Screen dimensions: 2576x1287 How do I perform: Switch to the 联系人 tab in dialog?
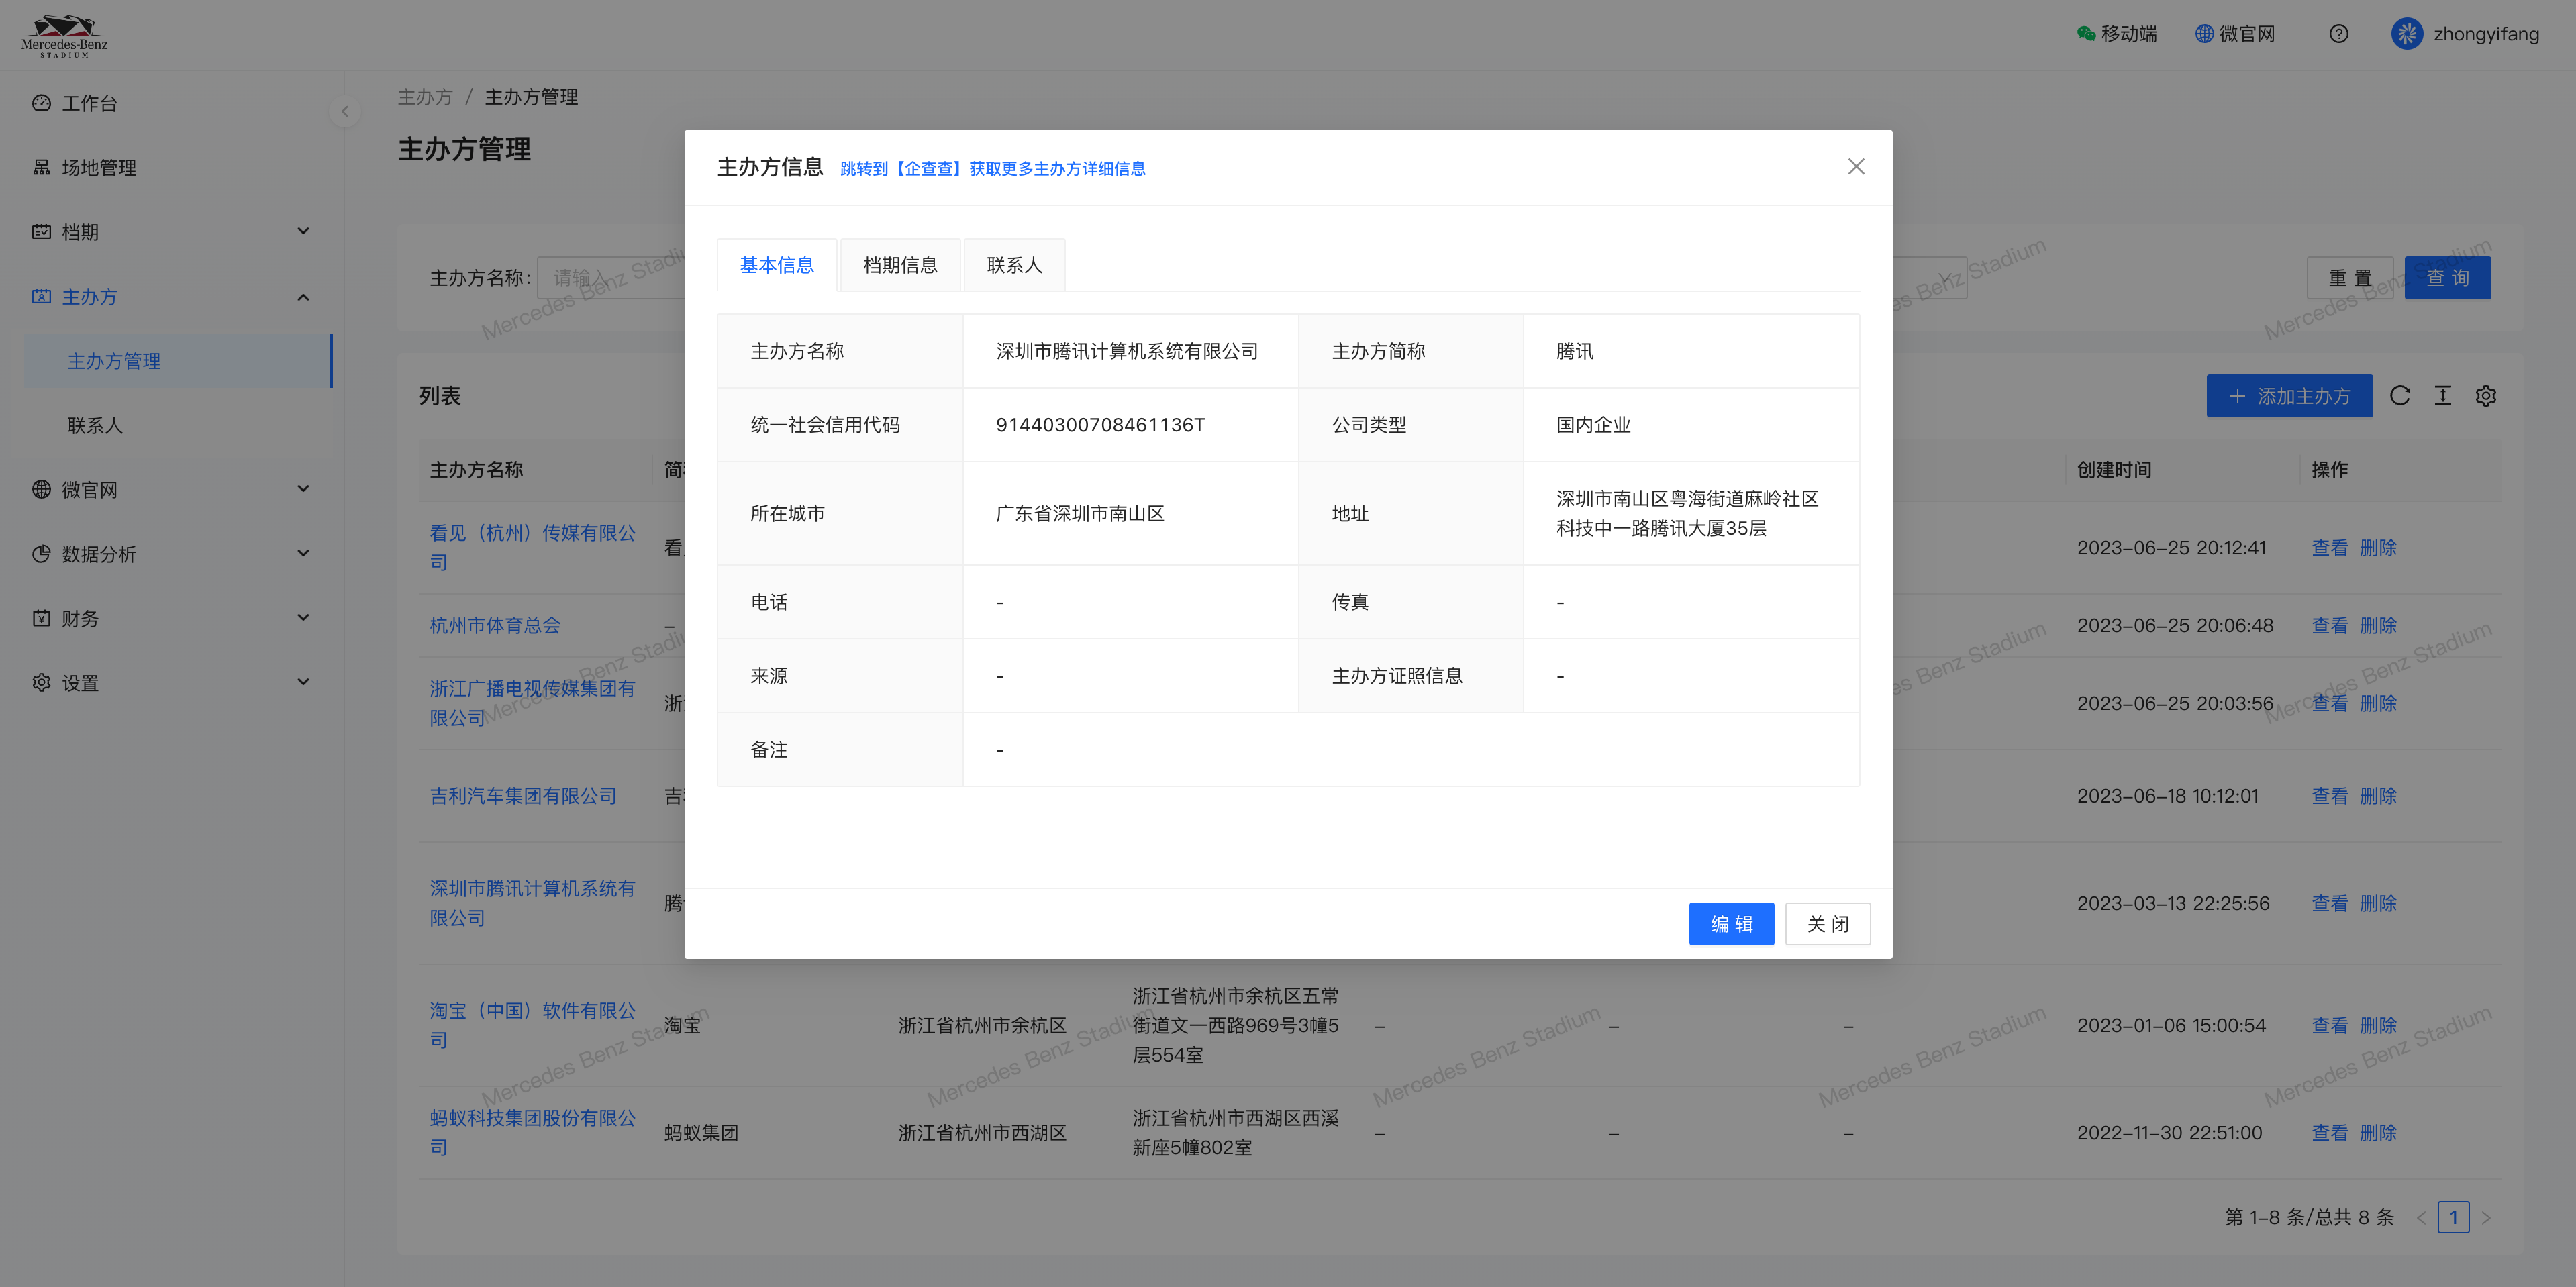[1014, 265]
